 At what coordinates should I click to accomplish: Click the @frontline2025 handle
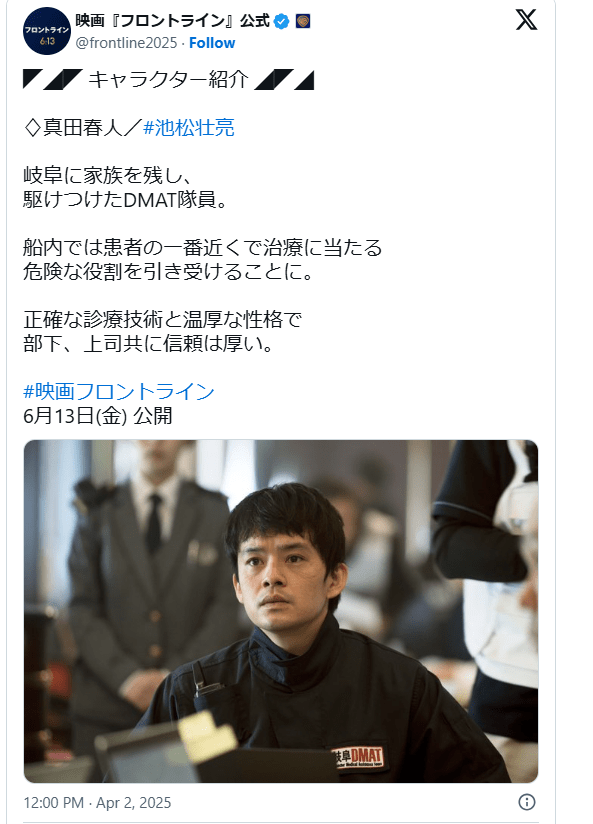(x=126, y=43)
